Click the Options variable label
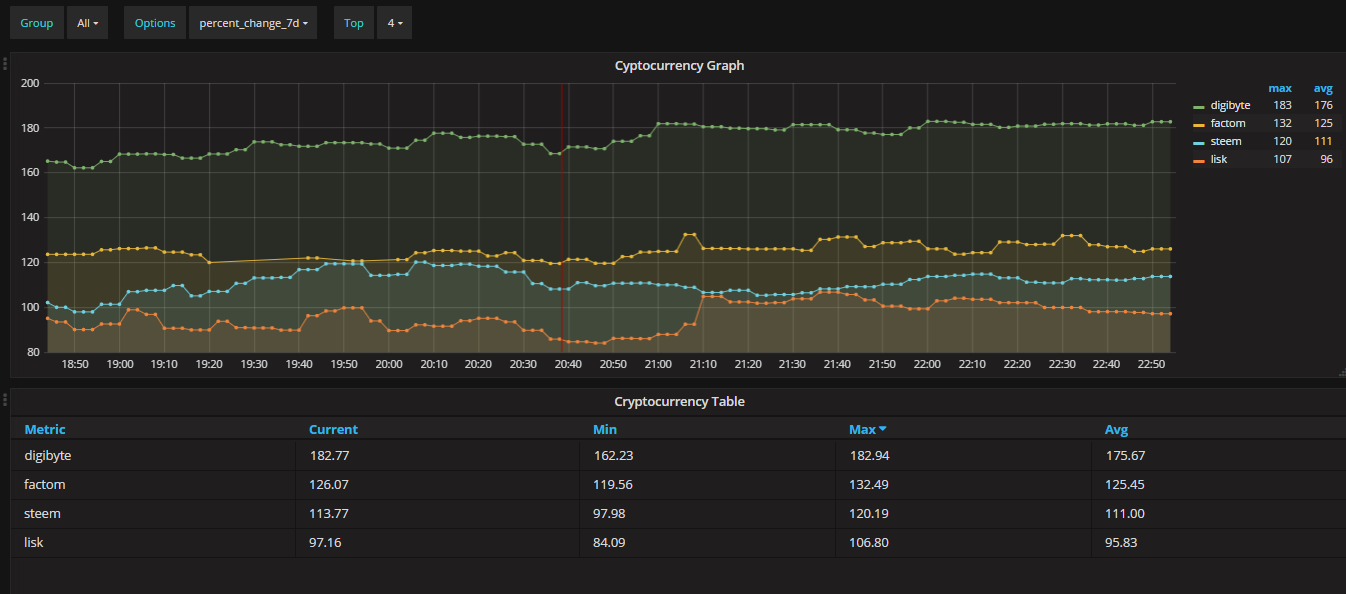Image resolution: width=1346 pixels, height=594 pixels. click(x=155, y=23)
